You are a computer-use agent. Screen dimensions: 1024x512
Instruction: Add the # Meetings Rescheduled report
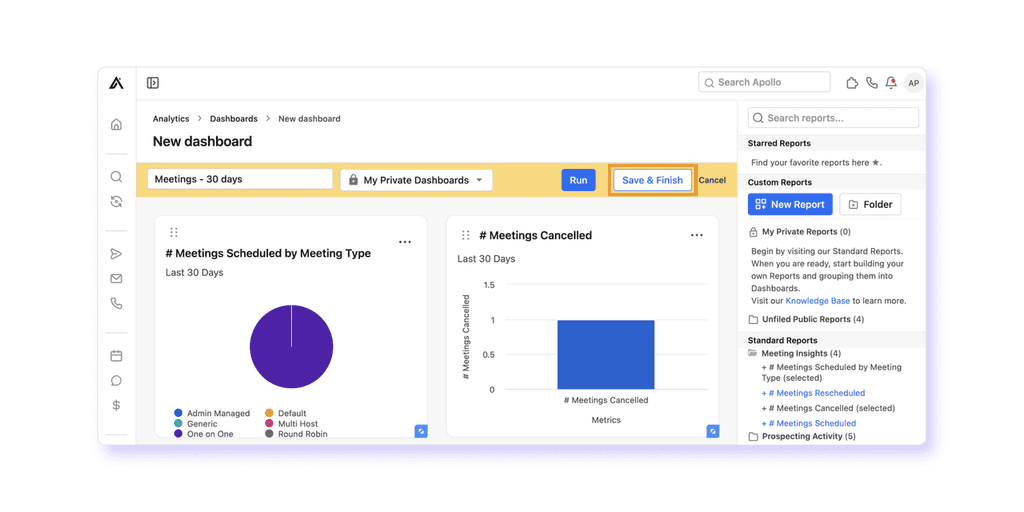(814, 393)
